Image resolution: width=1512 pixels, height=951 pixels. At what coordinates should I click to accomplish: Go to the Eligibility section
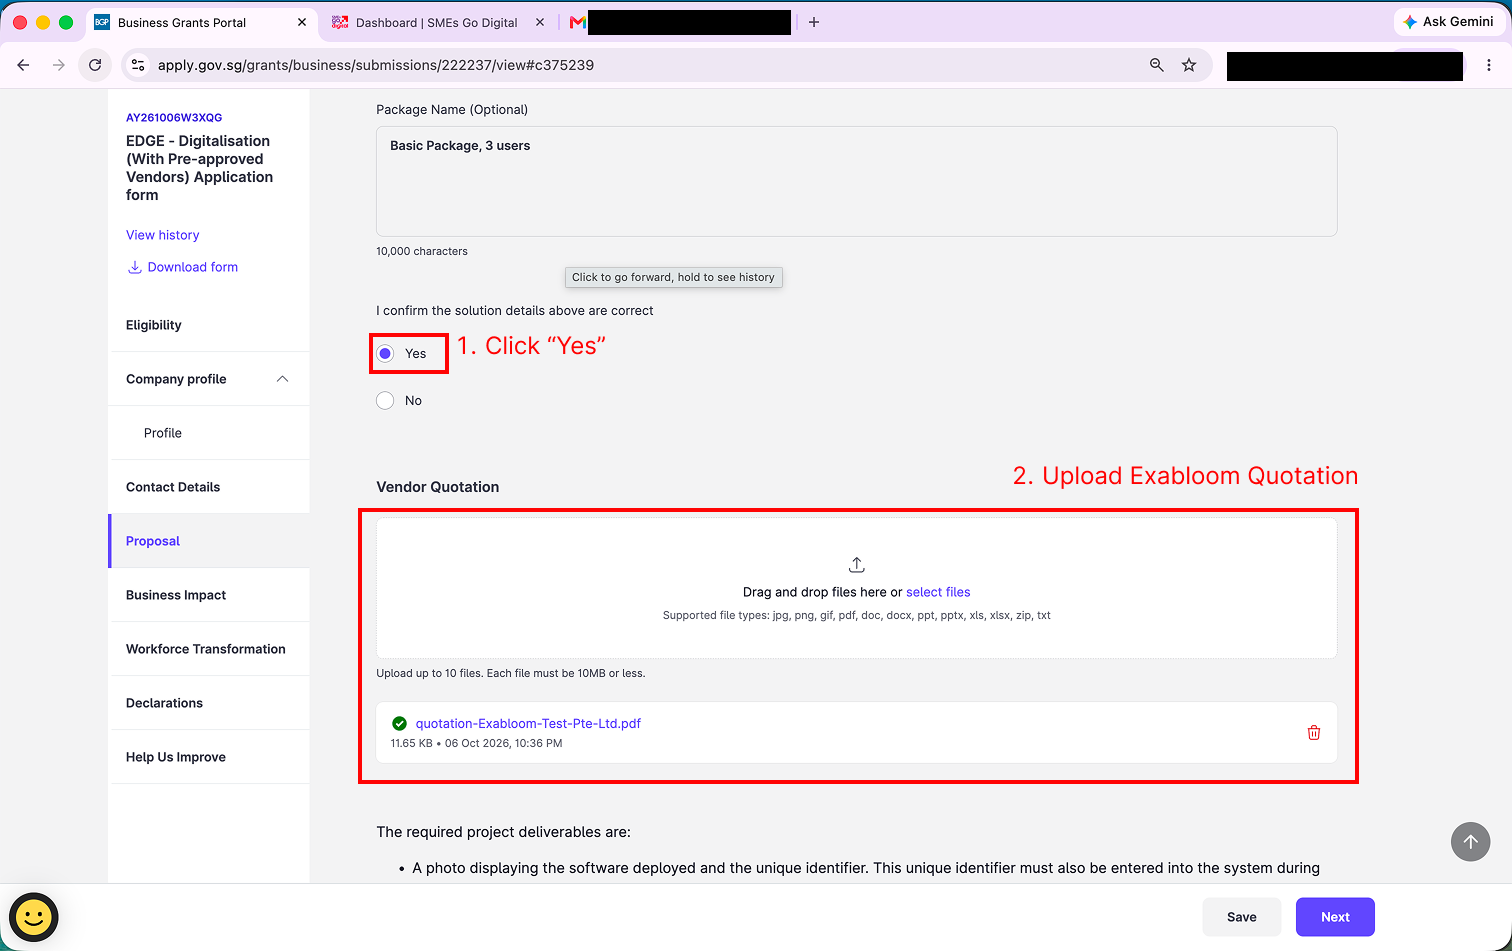point(154,325)
